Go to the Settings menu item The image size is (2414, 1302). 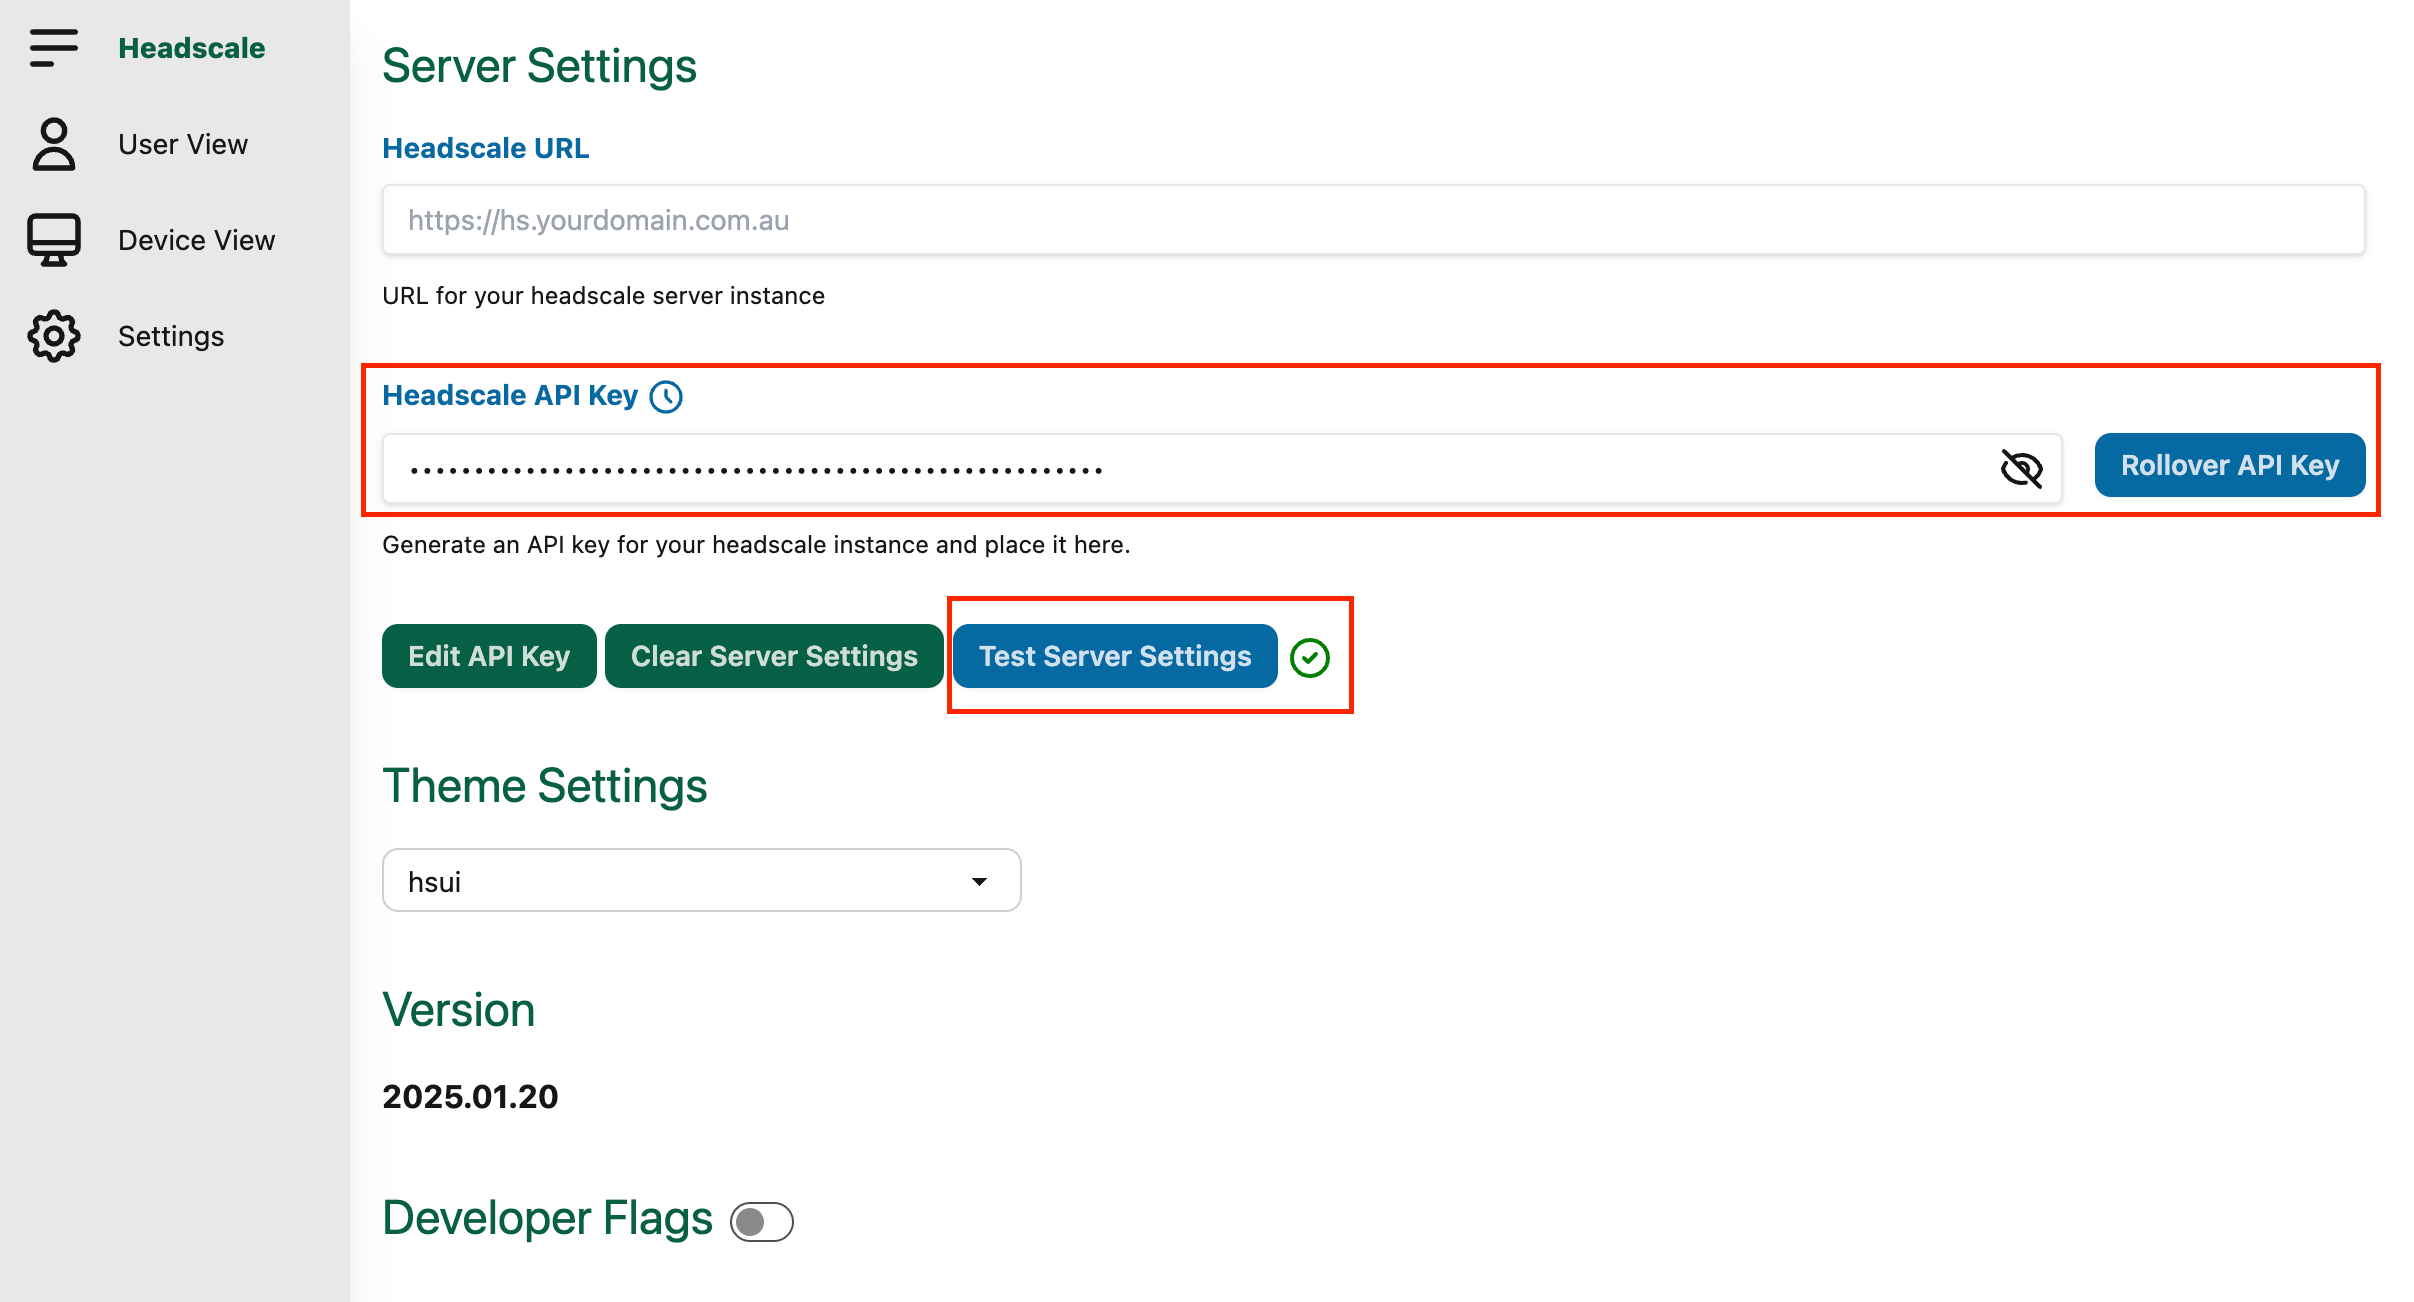pos(171,336)
